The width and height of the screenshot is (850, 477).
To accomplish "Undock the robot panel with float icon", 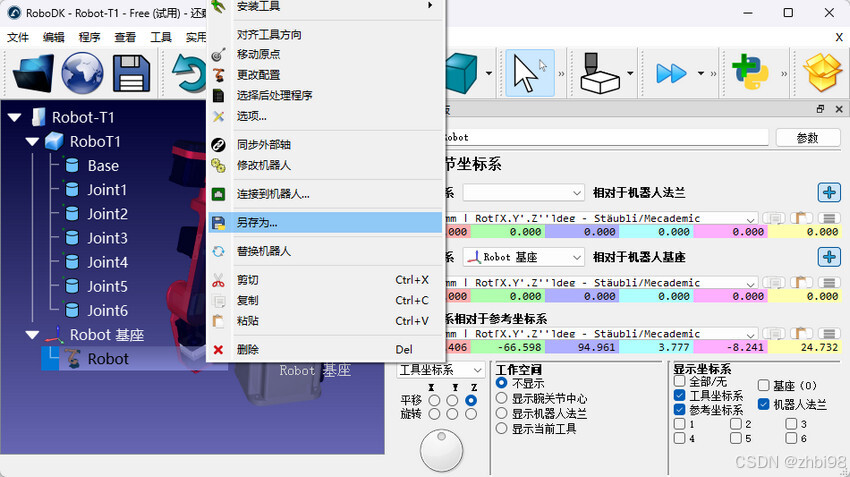I will (820, 109).
